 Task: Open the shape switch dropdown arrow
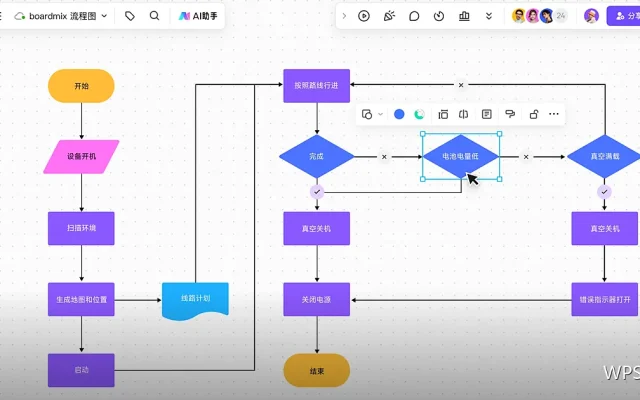coord(380,114)
